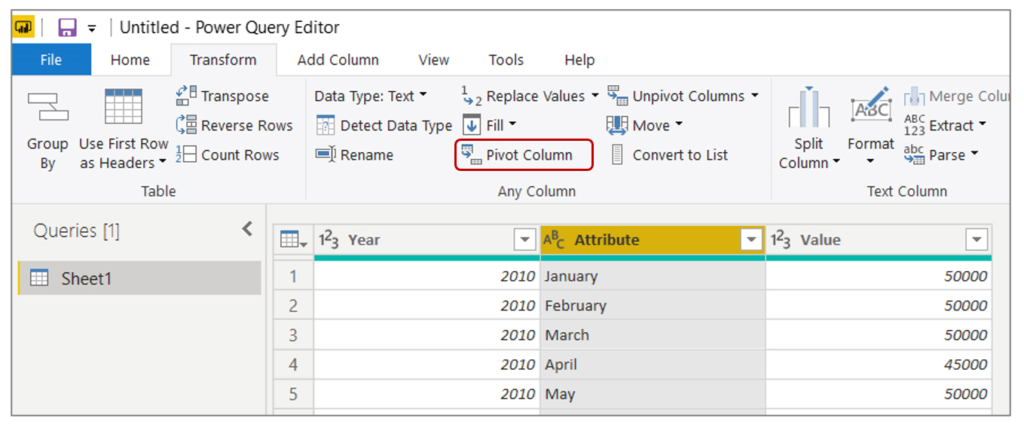Screen dimensions: 1024x424
Task: Select the Transpose tool
Action: [x=186, y=96]
